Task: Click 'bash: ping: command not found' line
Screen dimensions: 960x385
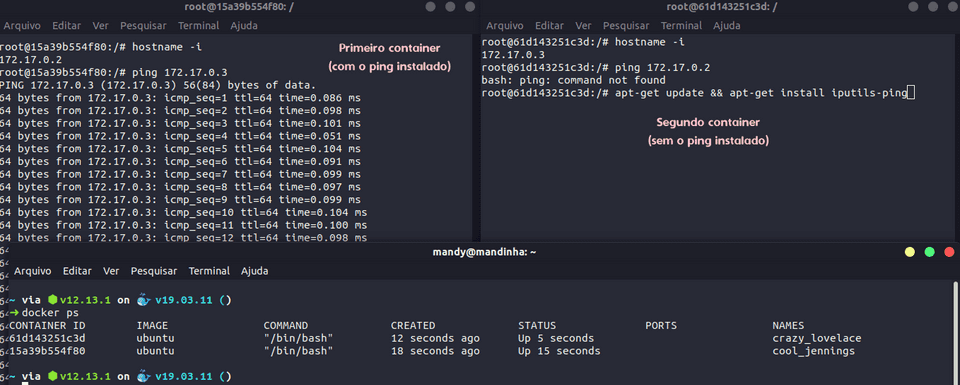Action: [x=574, y=80]
